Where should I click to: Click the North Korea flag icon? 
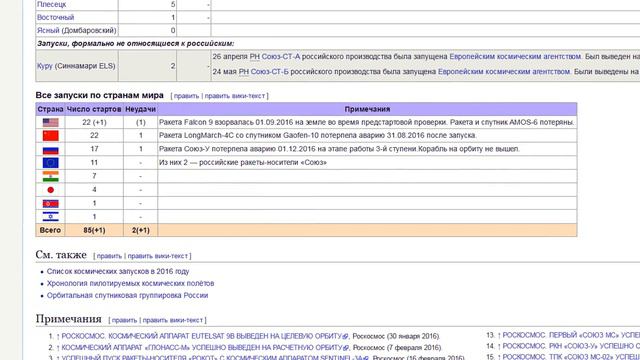click(x=51, y=203)
